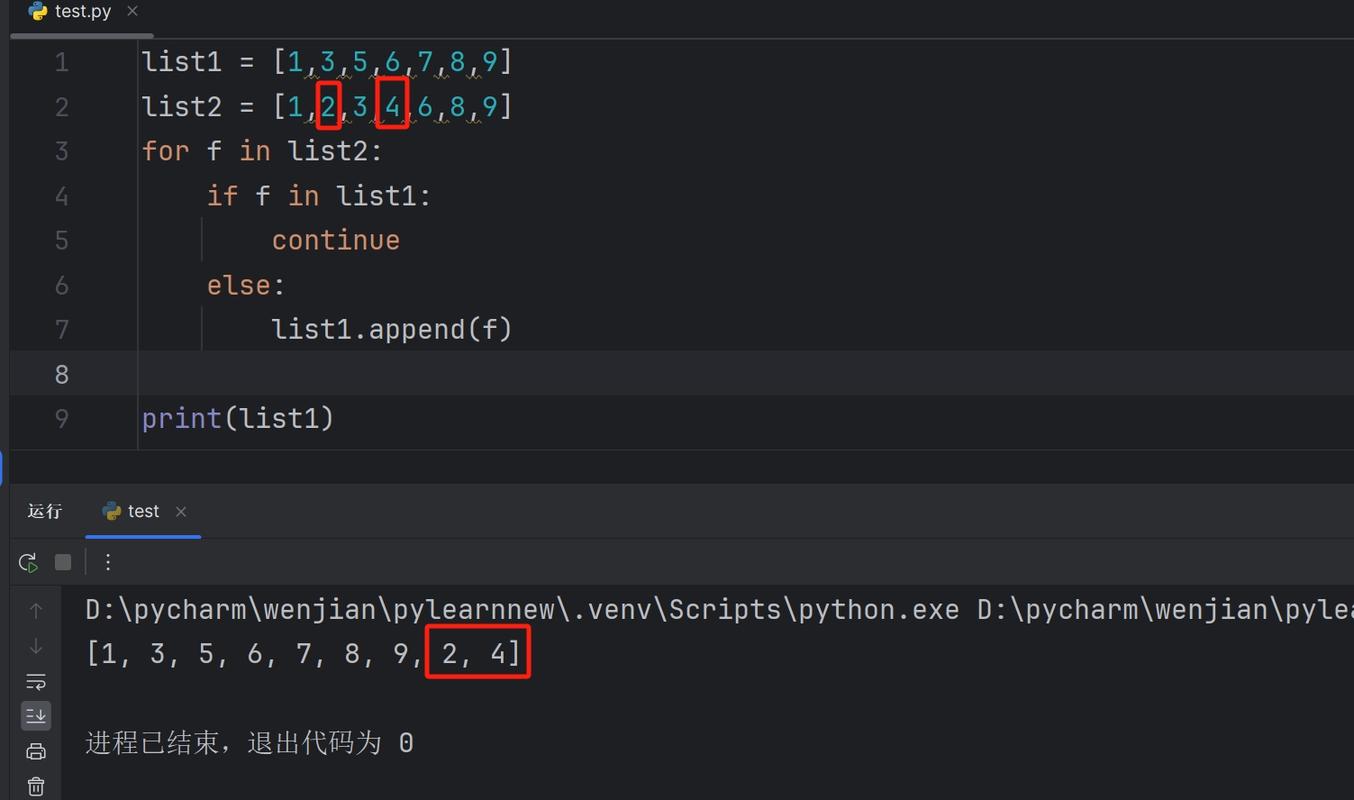This screenshot has width=1354, height=800.
Task: Select the test run console tab
Action: (142, 511)
